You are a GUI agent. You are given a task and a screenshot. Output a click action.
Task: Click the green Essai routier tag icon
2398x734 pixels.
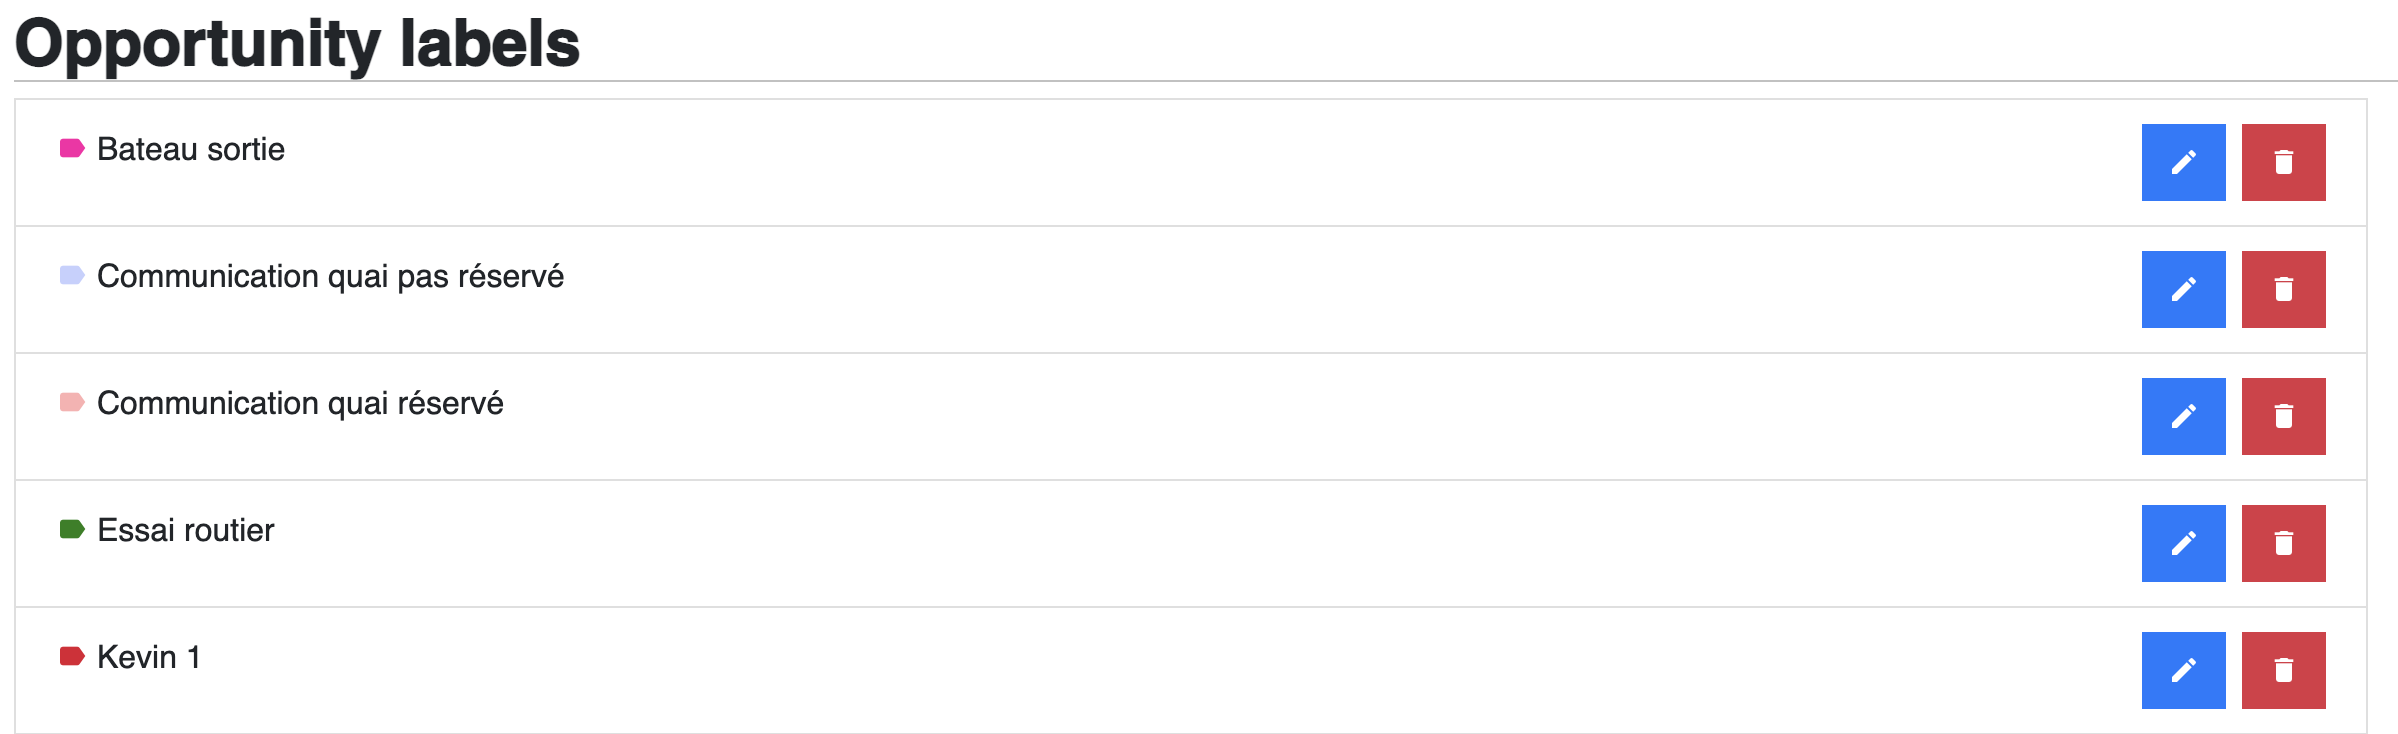point(72,529)
